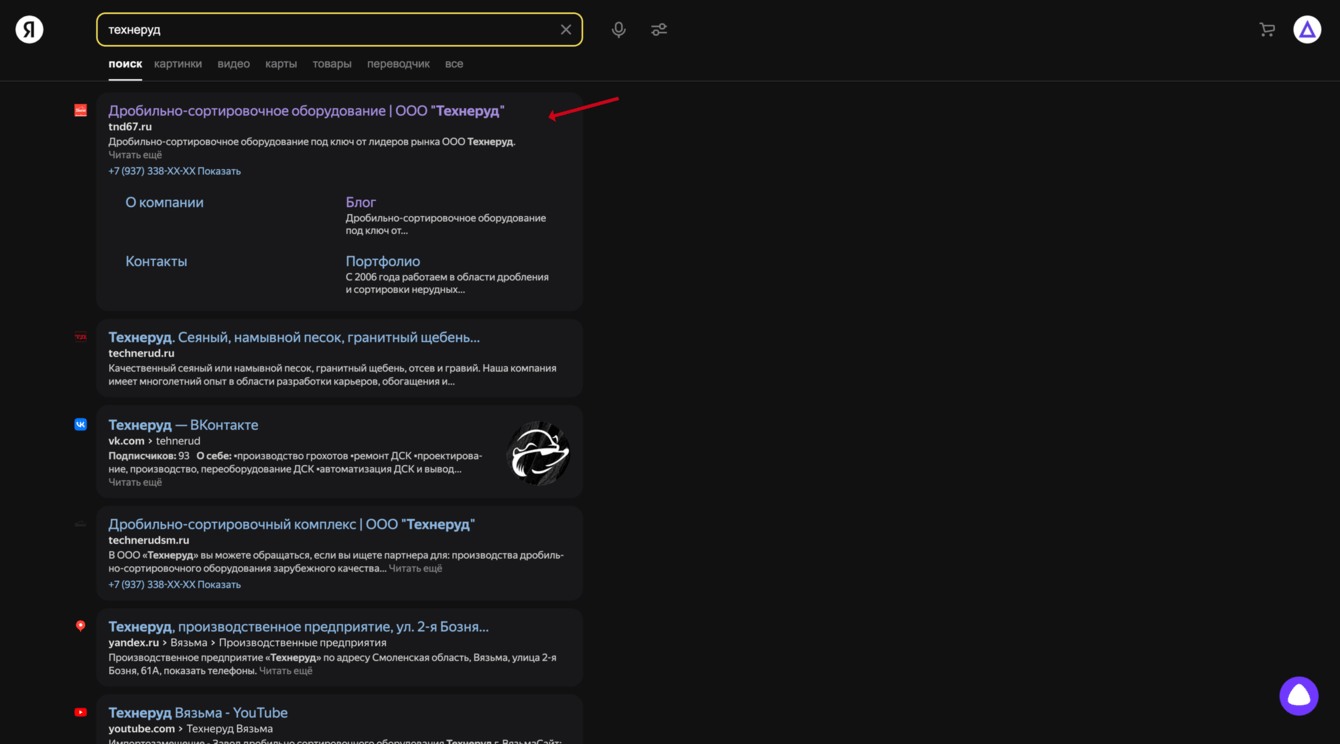Click Портфолио description 'С 2006 года работаем'

(447, 283)
